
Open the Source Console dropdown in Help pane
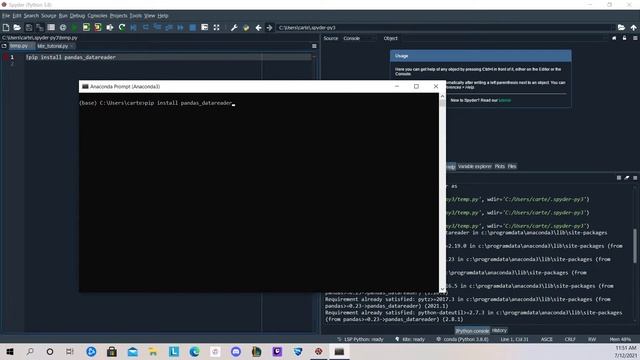pos(359,38)
